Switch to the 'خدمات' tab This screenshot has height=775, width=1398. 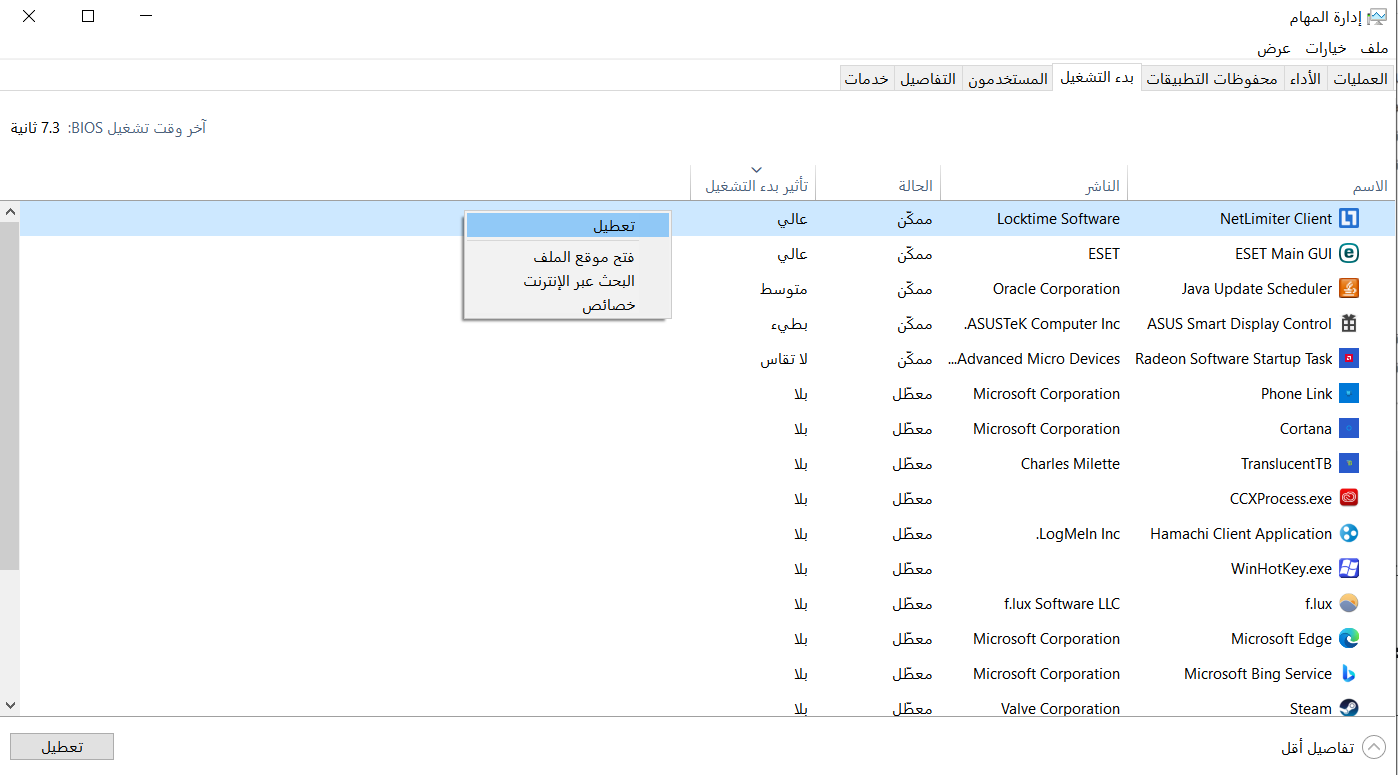867,79
